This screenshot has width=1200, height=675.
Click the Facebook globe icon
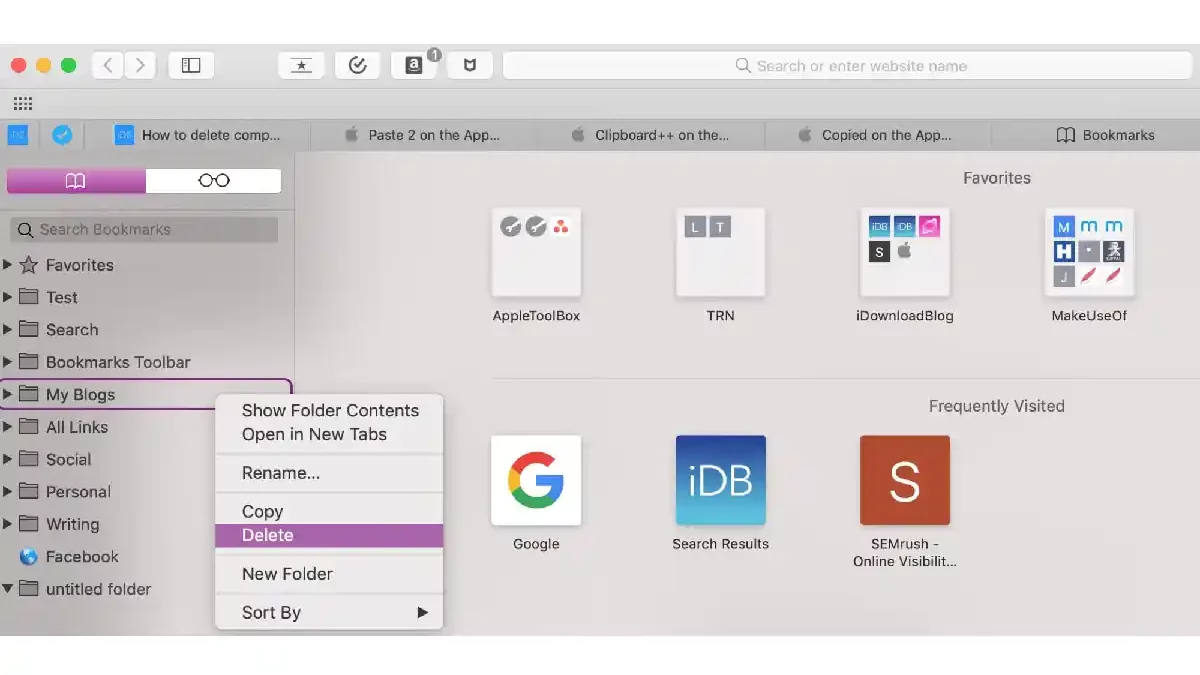pyautogui.click(x=28, y=557)
